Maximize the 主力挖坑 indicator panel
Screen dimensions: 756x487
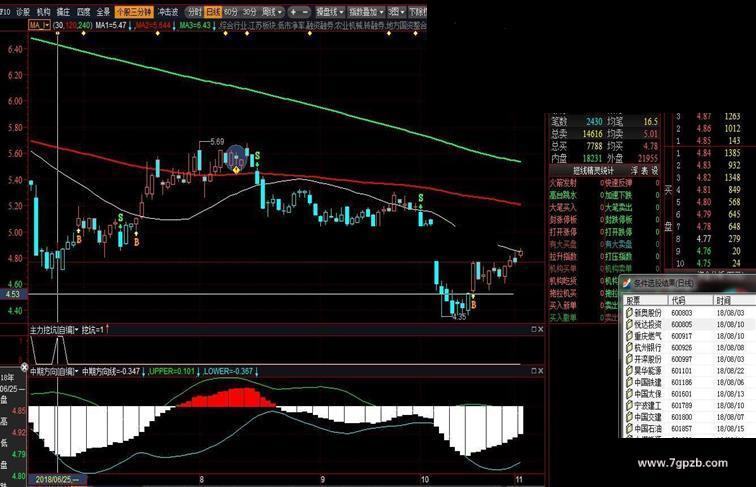coord(534,329)
